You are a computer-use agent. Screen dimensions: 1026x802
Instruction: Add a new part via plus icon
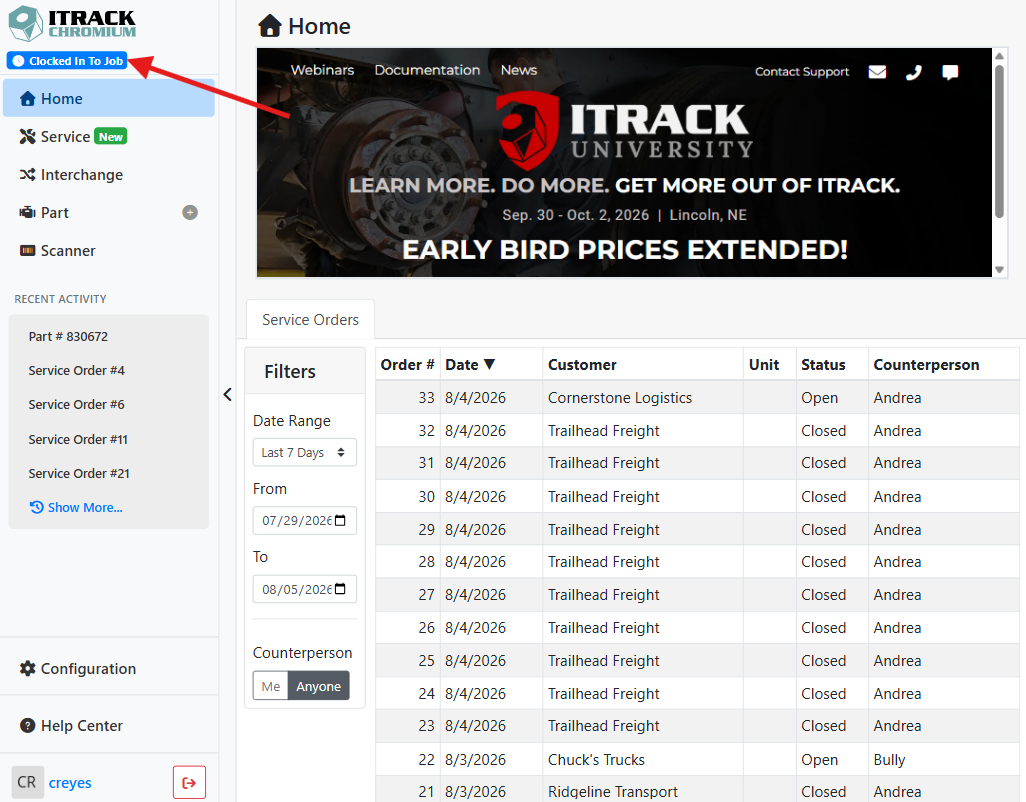click(x=190, y=213)
